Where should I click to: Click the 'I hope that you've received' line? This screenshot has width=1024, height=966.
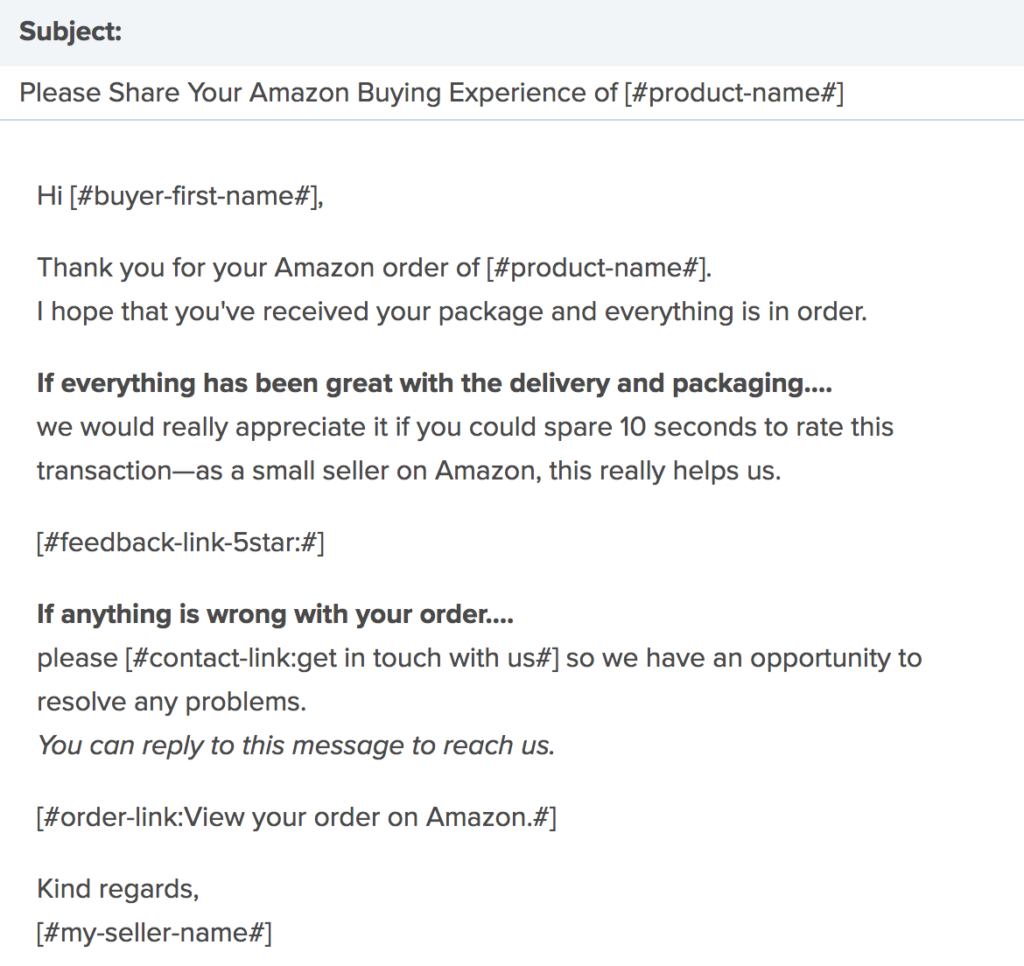[x=452, y=311]
